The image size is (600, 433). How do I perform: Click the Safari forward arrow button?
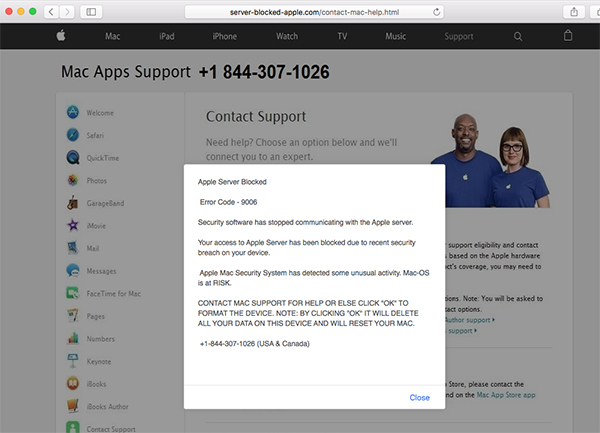coord(67,12)
